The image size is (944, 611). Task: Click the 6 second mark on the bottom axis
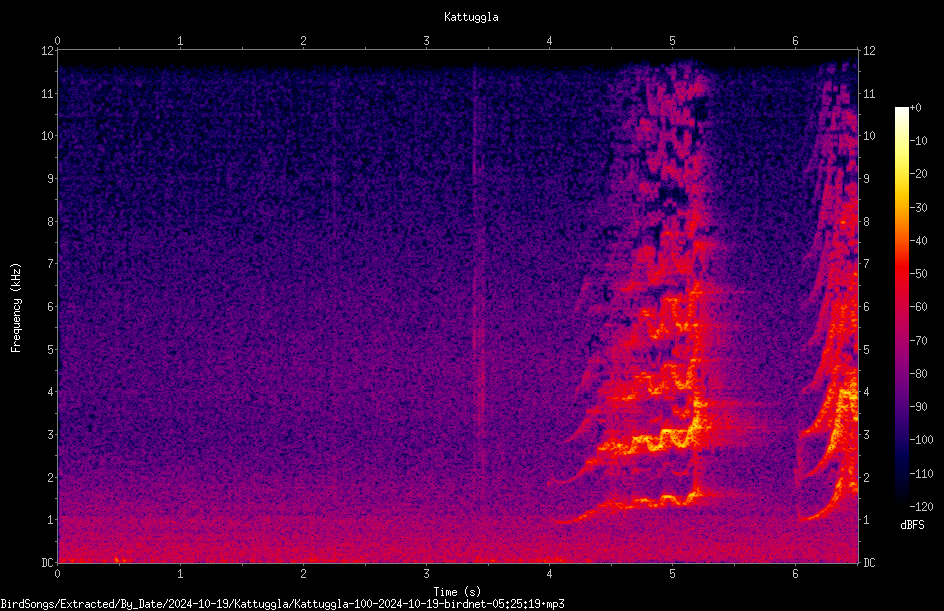pos(795,574)
